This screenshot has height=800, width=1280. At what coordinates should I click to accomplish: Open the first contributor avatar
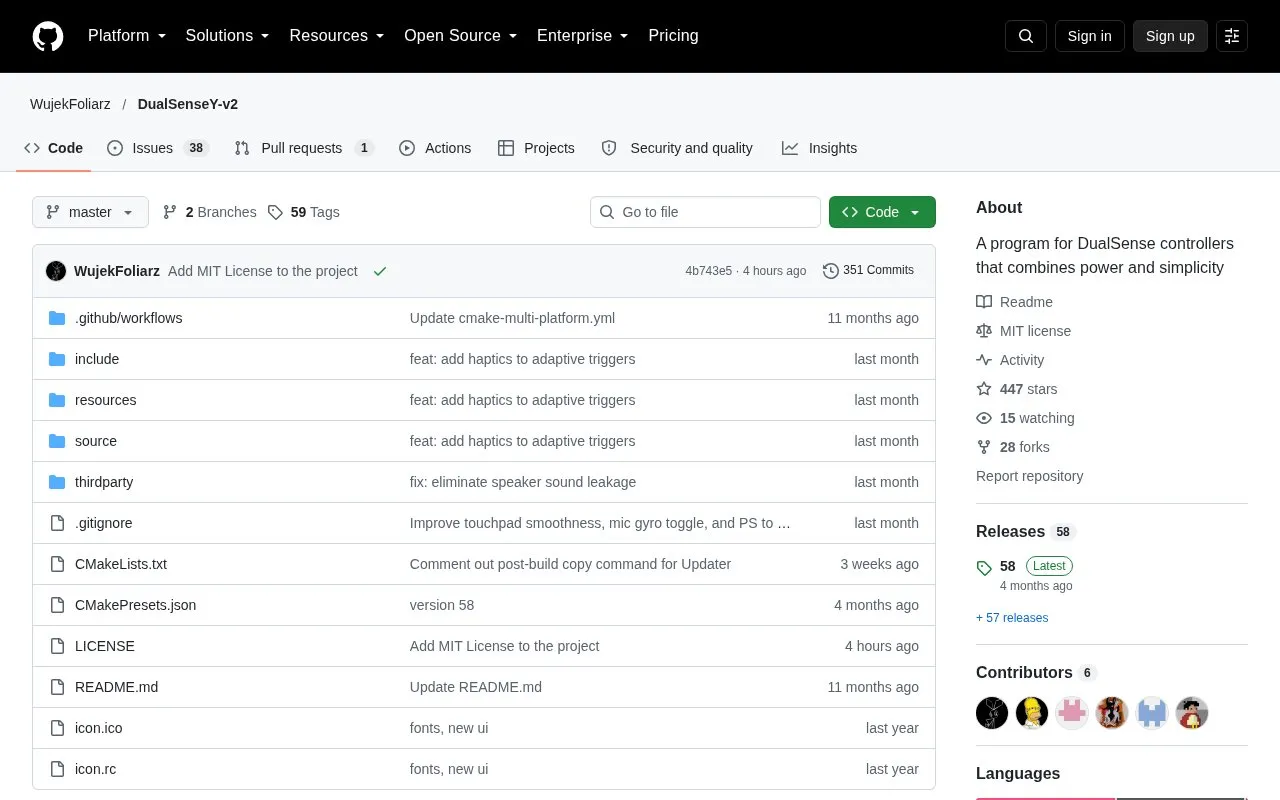tap(992, 713)
